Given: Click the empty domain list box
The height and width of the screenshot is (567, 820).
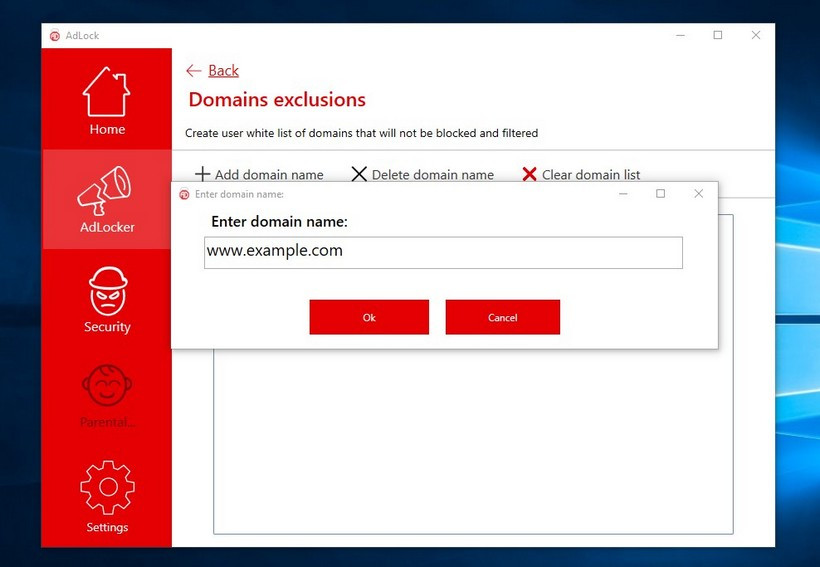Looking at the screenshot, I should 473,441.
